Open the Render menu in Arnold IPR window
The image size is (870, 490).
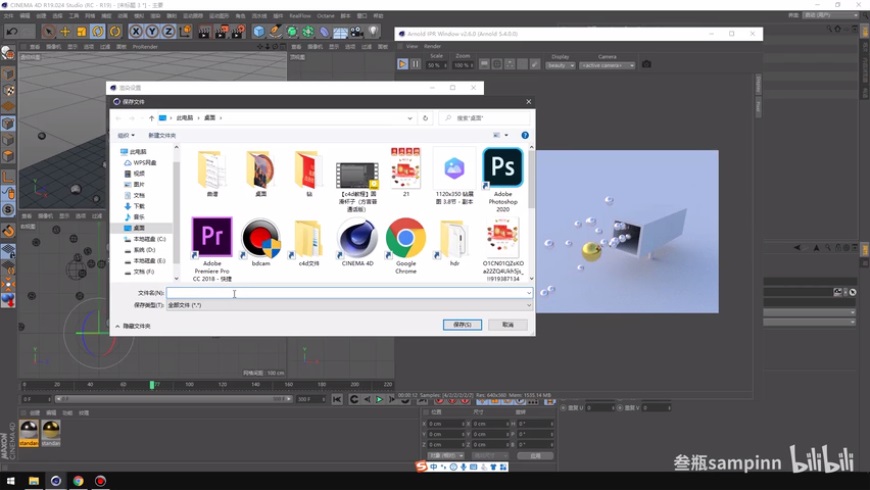[x=432, y=47]
